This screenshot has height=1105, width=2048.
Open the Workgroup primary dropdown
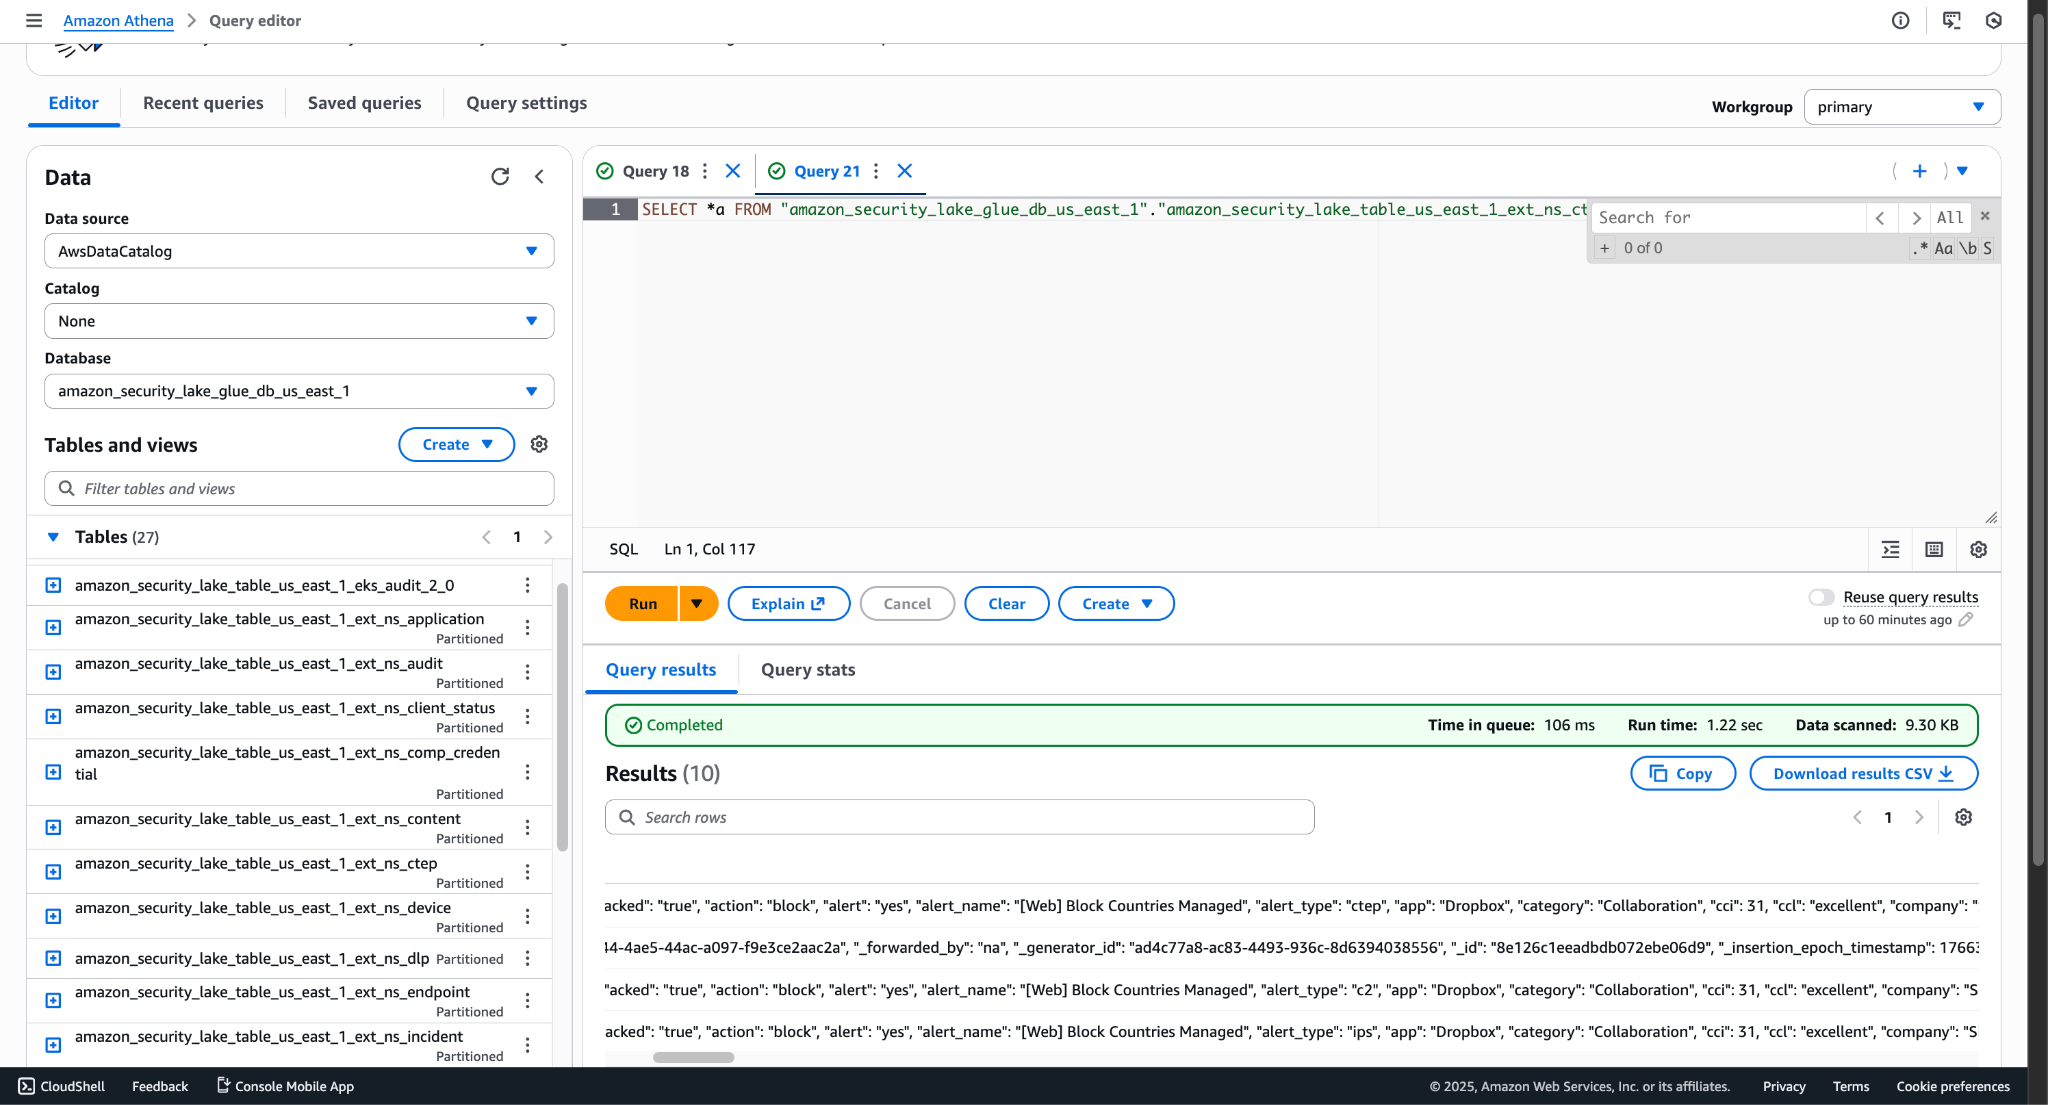pos(1902,107)
